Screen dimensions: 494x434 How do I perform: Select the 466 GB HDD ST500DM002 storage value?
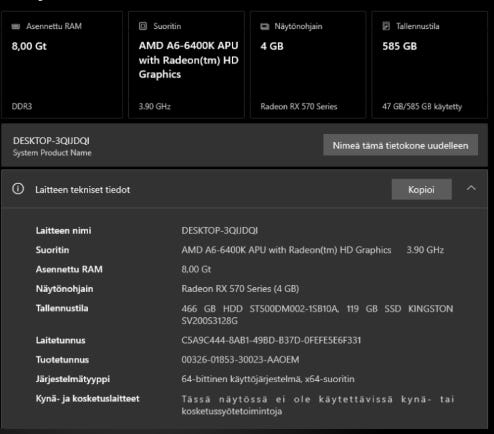click(317, 314)
